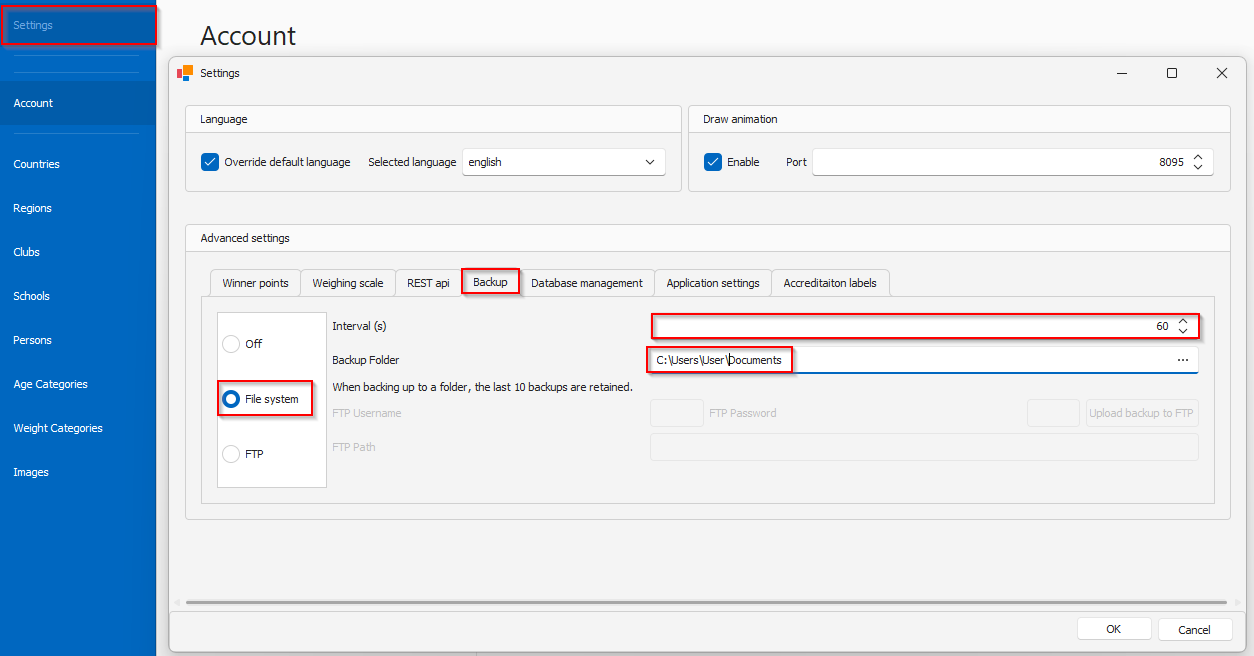Image resolution: width=1254 pixels, height=656 pixels.
Task: Open Images in the left sidebar
Action: [x=78, y=472]
